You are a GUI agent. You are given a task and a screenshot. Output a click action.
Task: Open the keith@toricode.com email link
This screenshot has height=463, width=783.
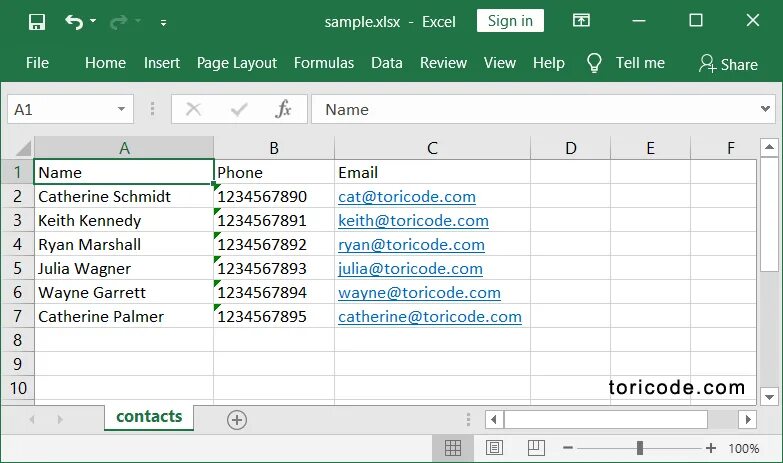413,220
